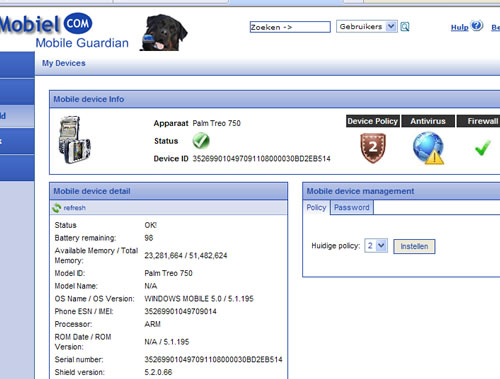Click the Mobile device detail panel header
Viewport: 500px width, 379px height.
pos(168,191)
